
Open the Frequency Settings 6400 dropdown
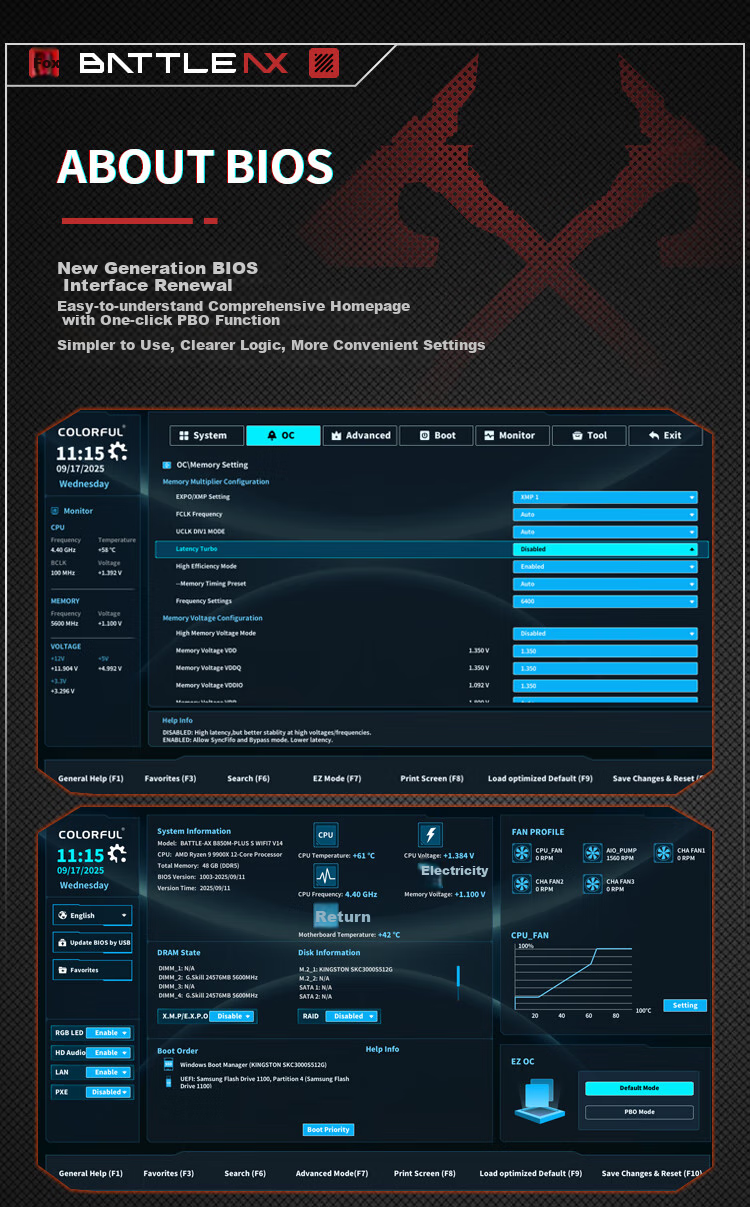tap(605, 602)
